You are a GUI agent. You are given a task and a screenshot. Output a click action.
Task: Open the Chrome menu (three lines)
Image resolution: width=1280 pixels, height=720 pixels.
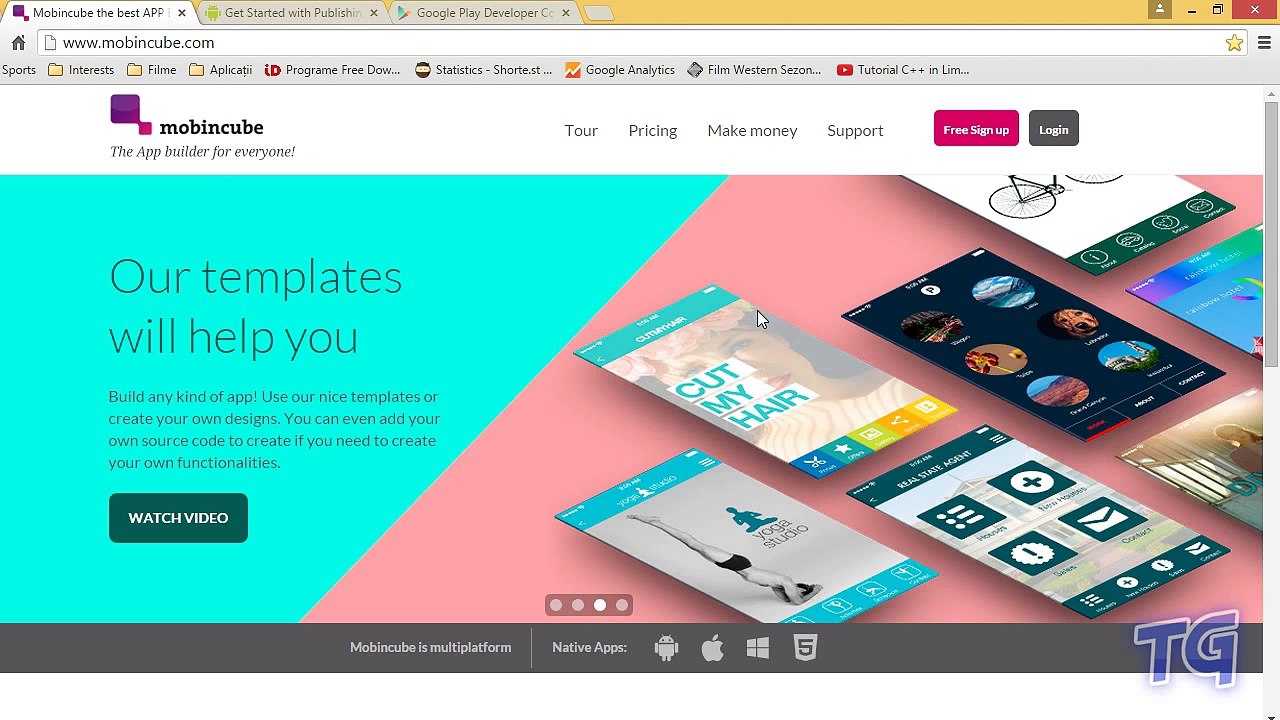point(1264,43)
